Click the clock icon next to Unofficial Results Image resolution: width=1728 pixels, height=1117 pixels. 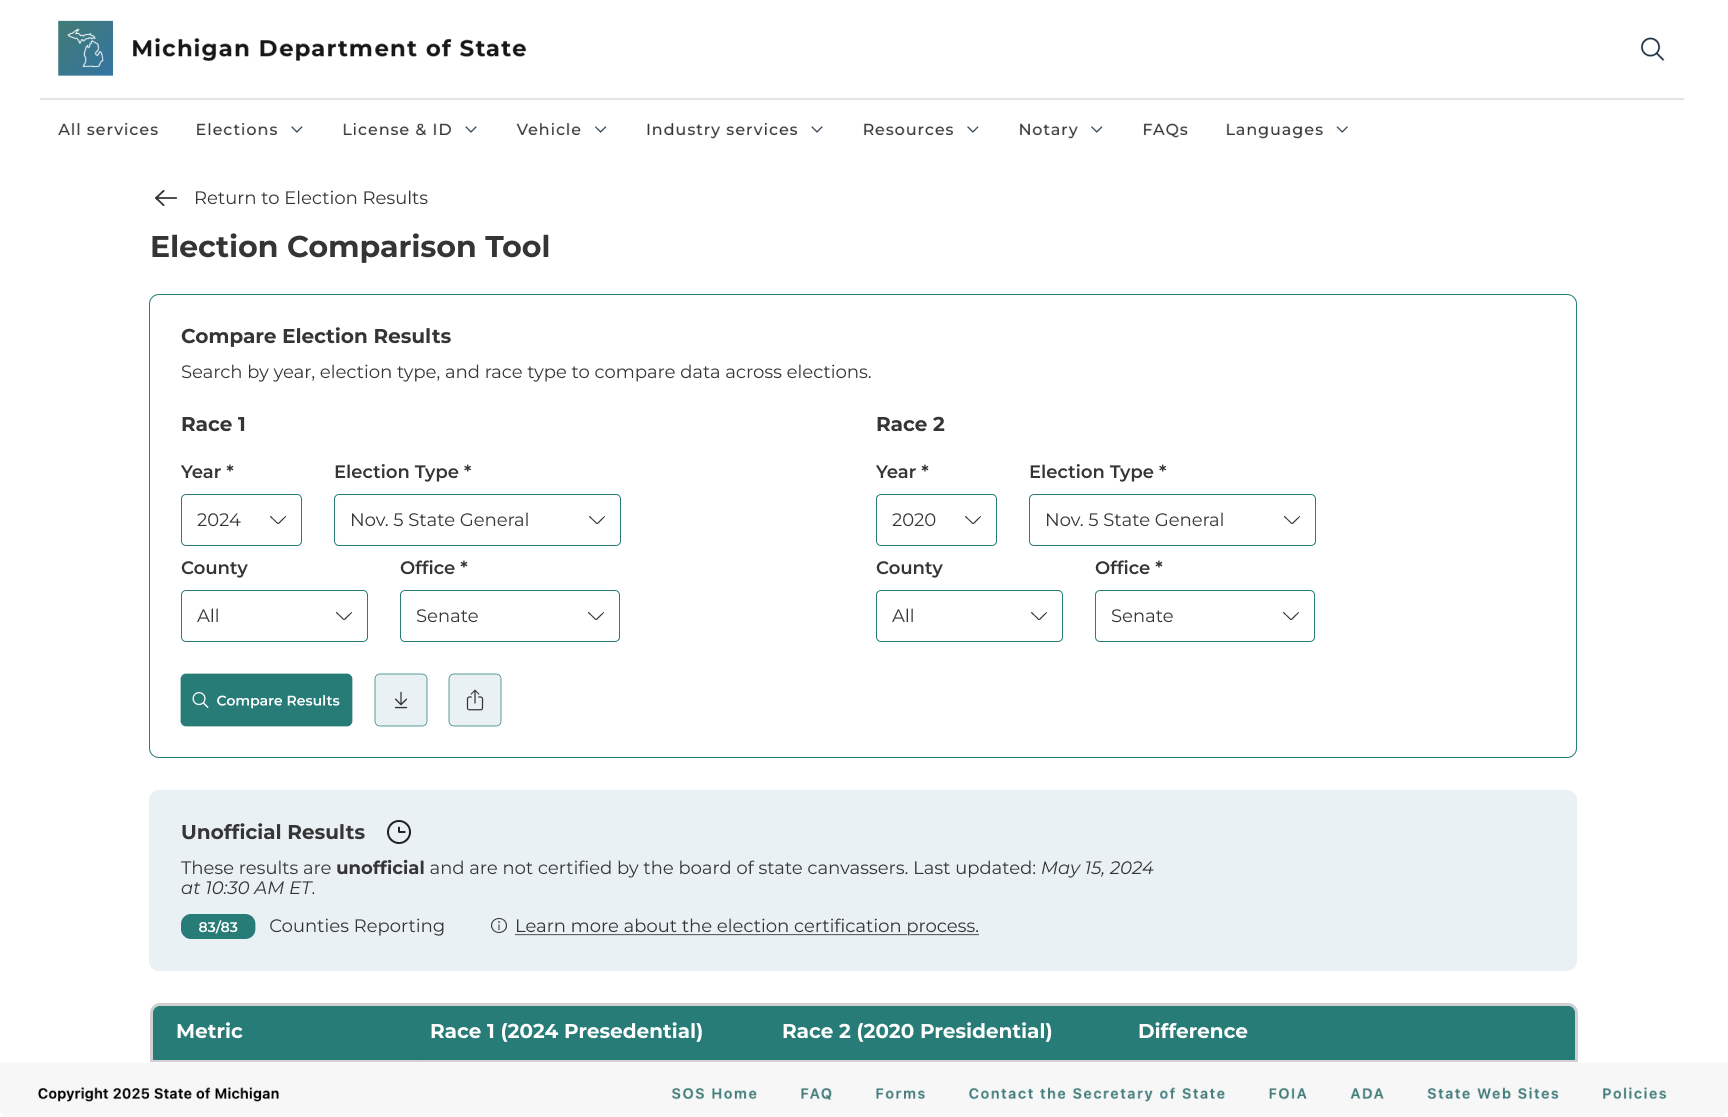tap(399, 832)
